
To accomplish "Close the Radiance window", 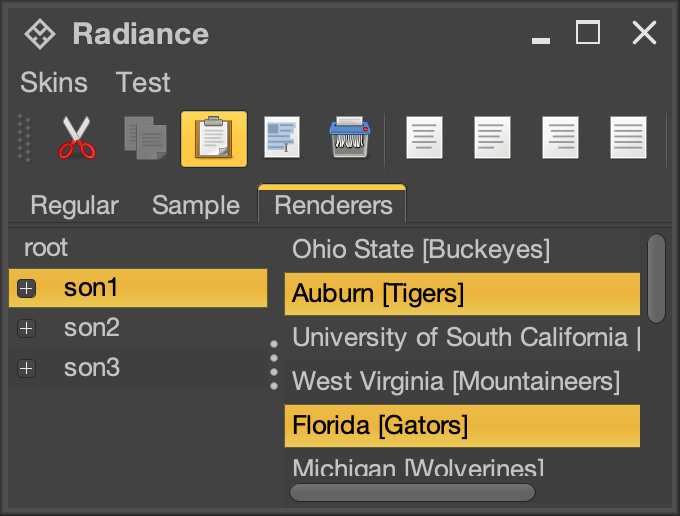I will point(644,33).
